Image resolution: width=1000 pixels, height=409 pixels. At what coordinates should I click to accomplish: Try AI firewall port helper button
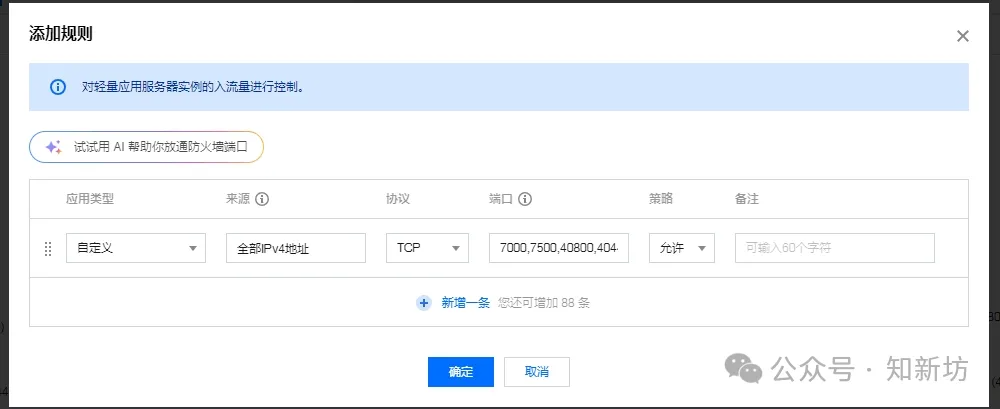[147, 147]
